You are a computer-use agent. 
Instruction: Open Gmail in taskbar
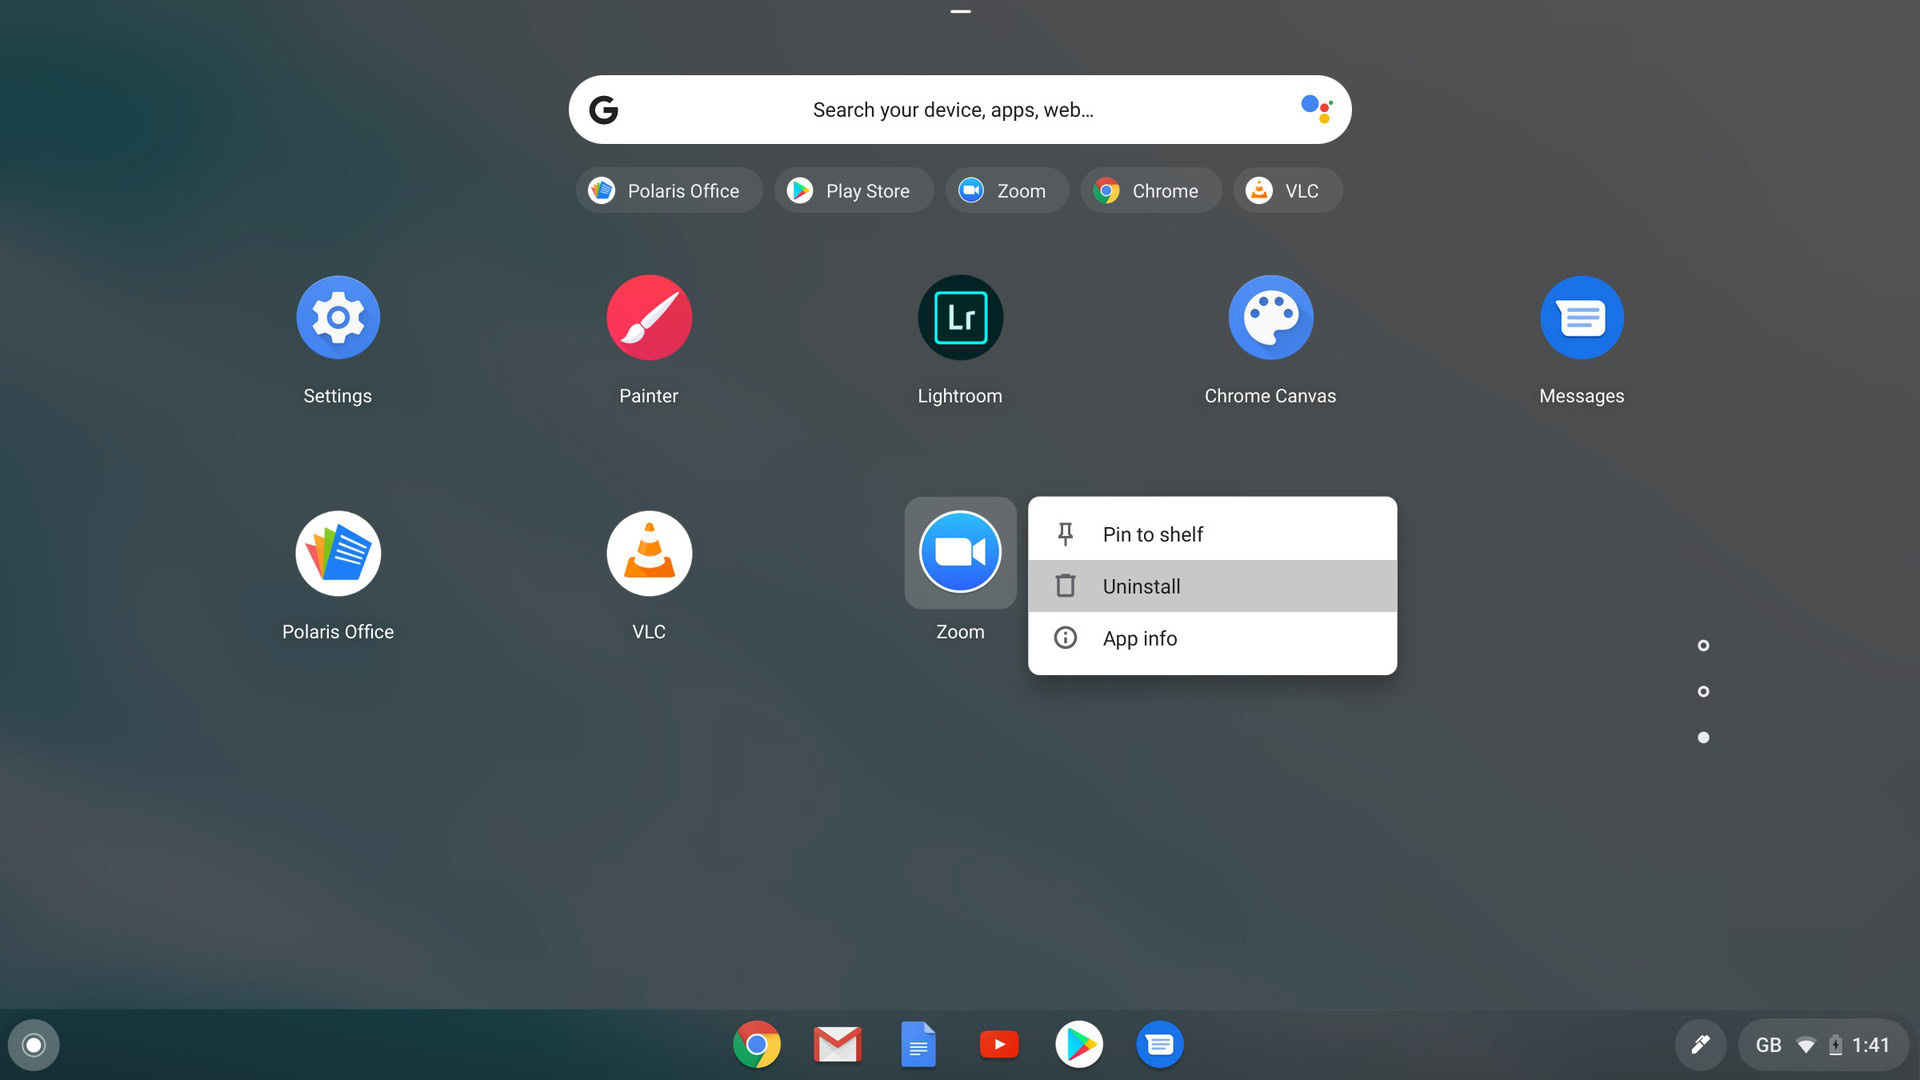837,1044
